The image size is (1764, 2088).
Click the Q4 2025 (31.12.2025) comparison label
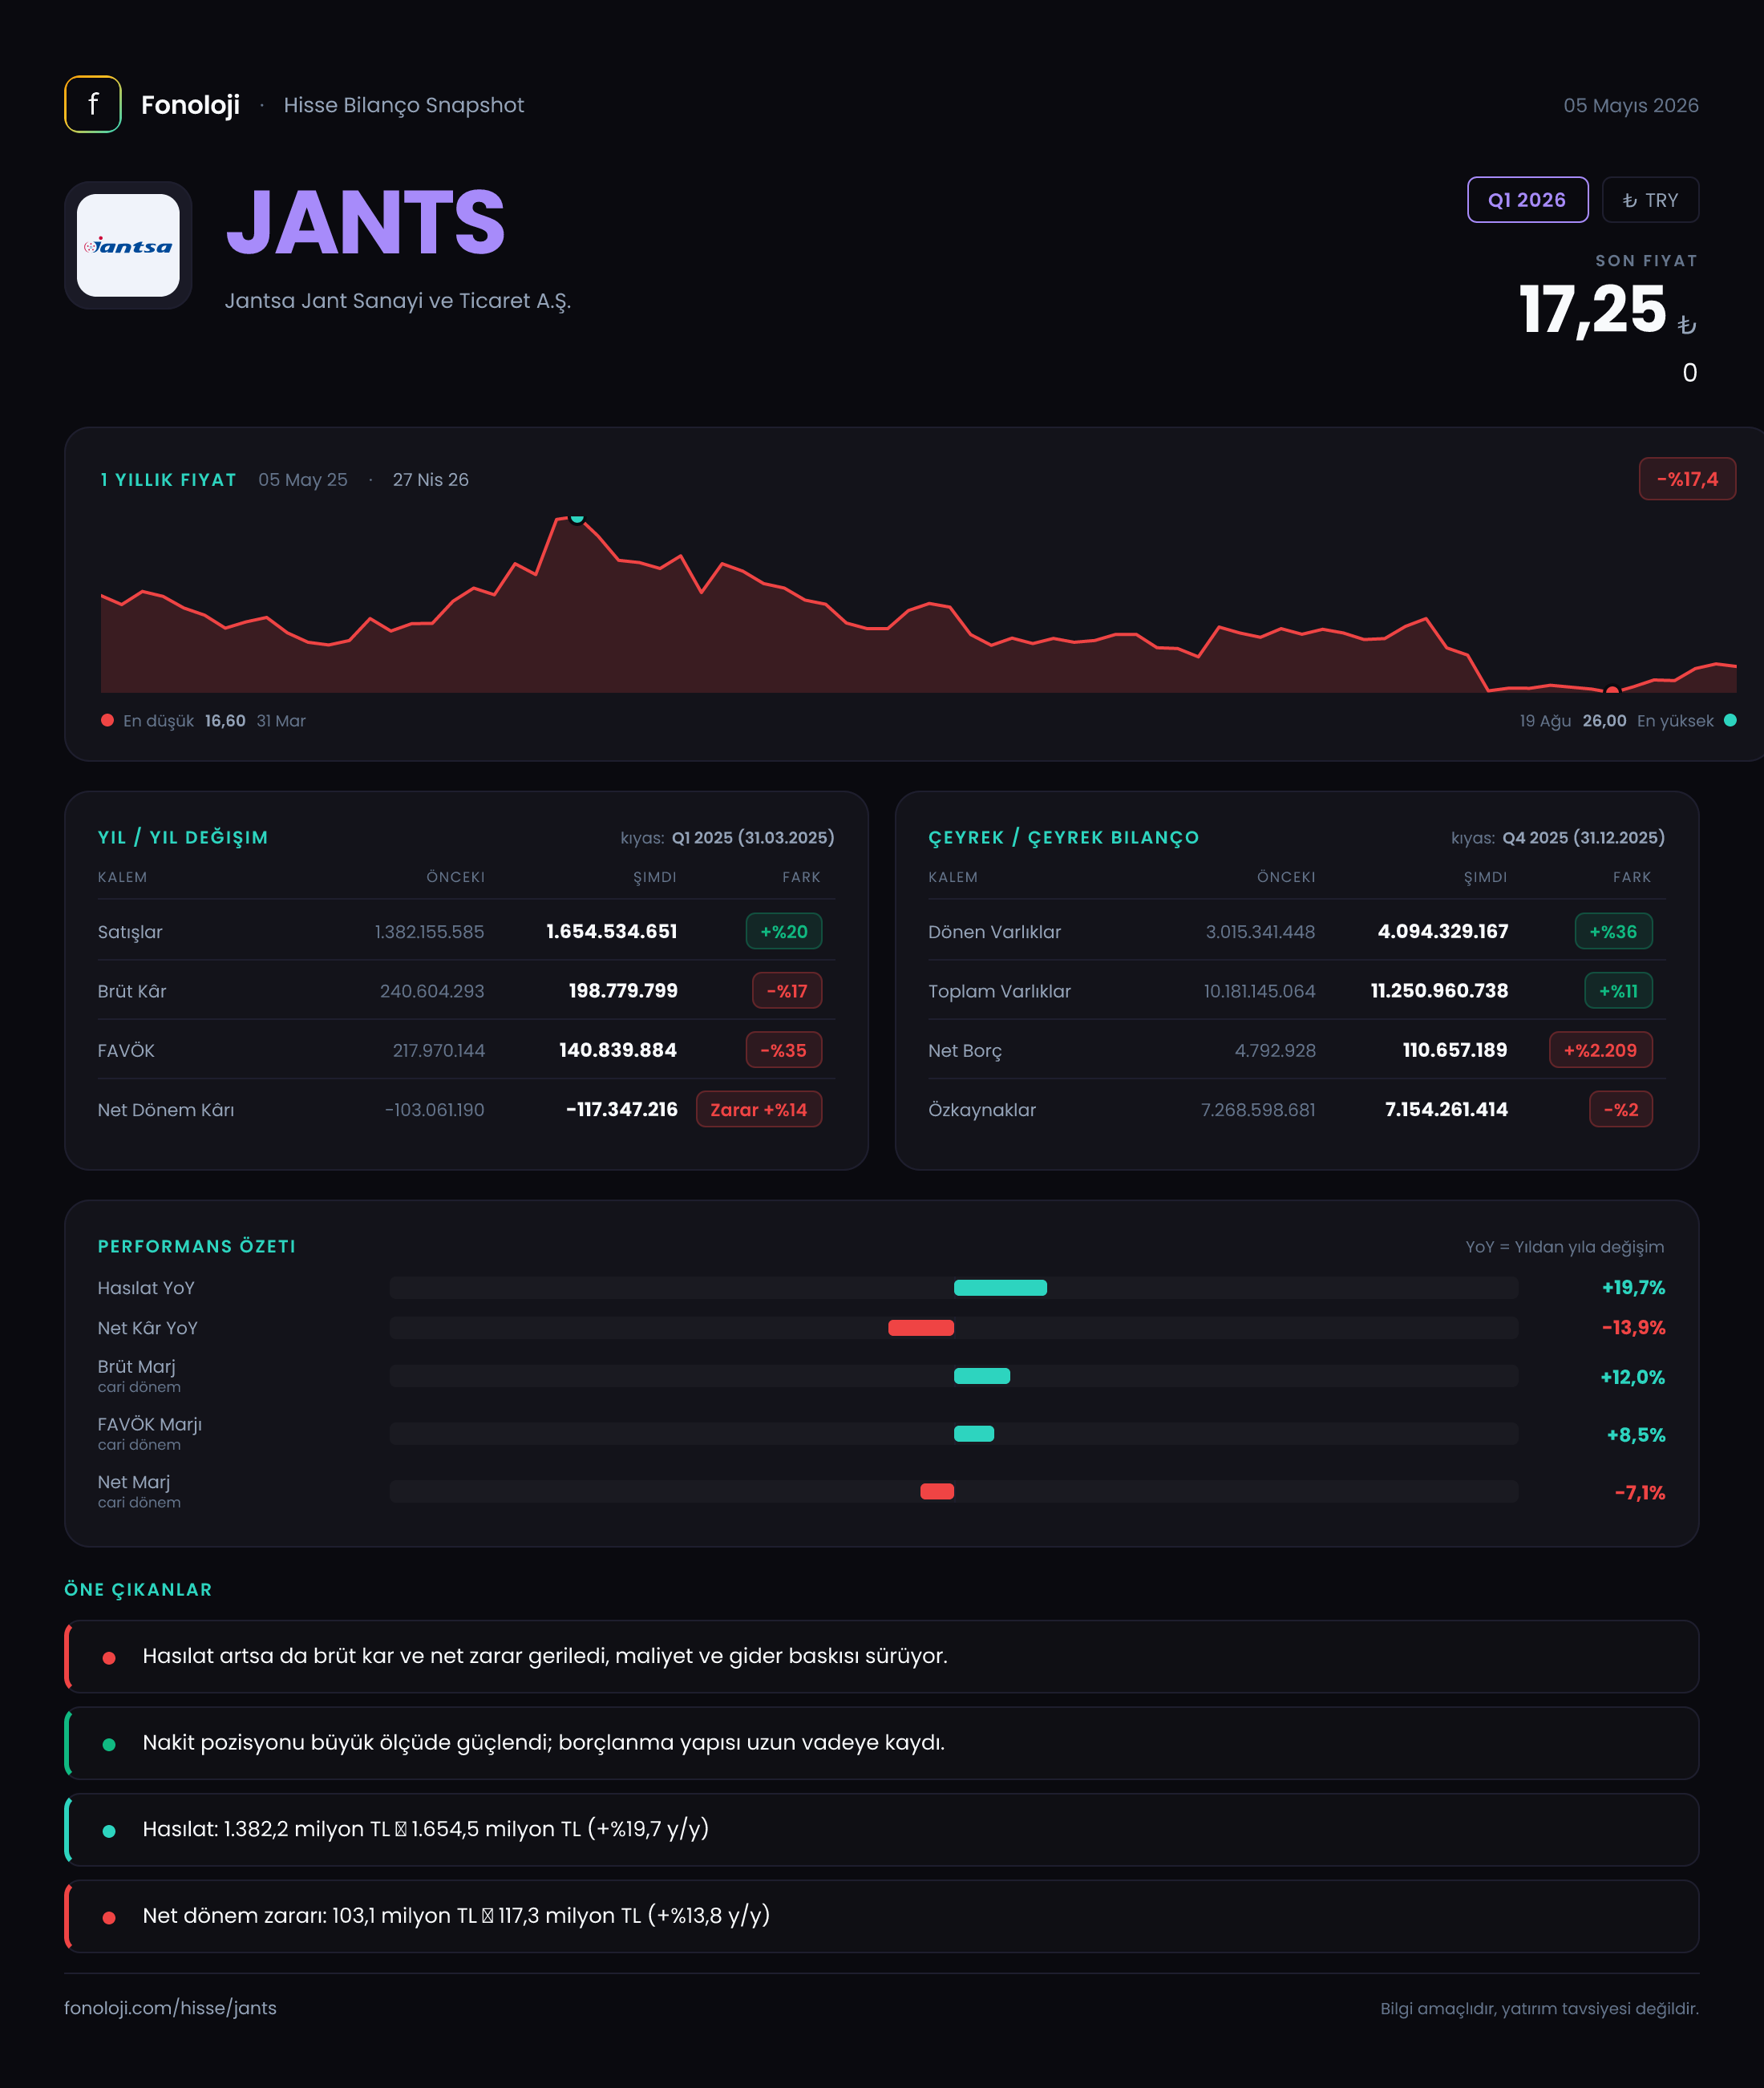(1583, 837)
